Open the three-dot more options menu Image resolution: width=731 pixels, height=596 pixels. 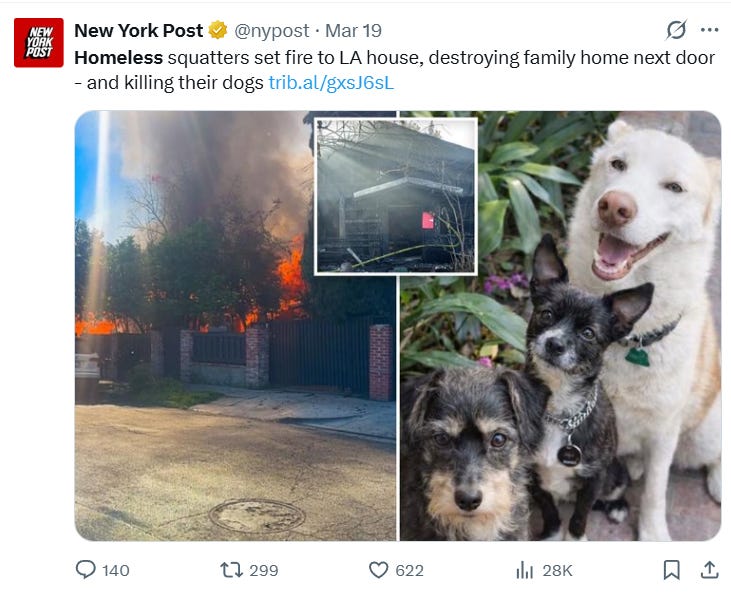pyautogui.click(x=709, y=30)
